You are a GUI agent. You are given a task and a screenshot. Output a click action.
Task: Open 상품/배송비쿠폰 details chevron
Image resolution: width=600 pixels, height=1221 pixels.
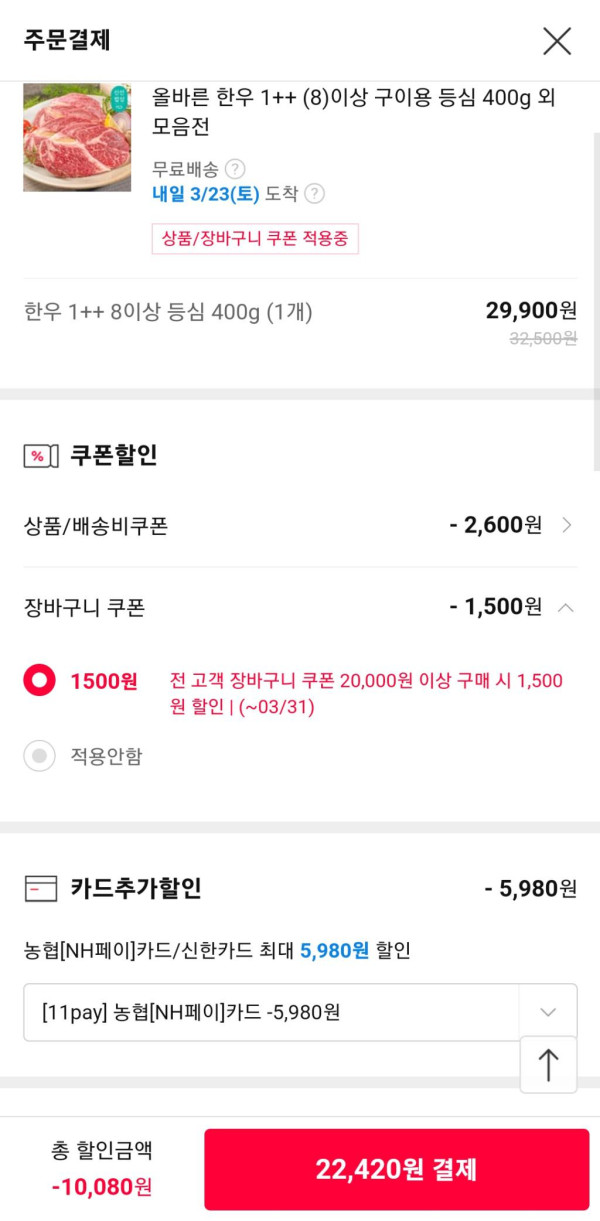coord(567,525)
